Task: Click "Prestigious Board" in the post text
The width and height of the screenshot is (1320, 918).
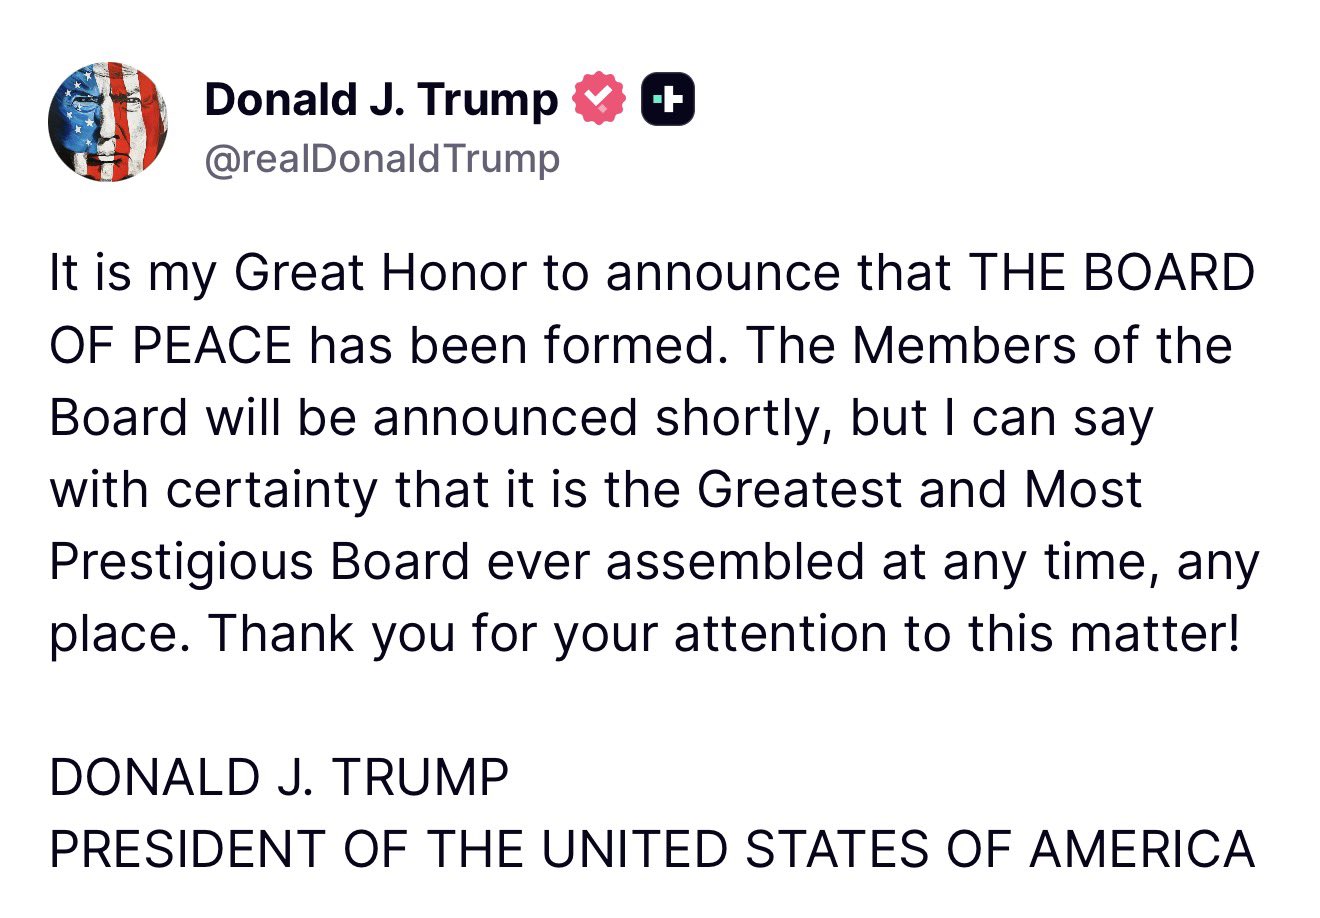Action: pyautogui.click(x=259, y=561)
